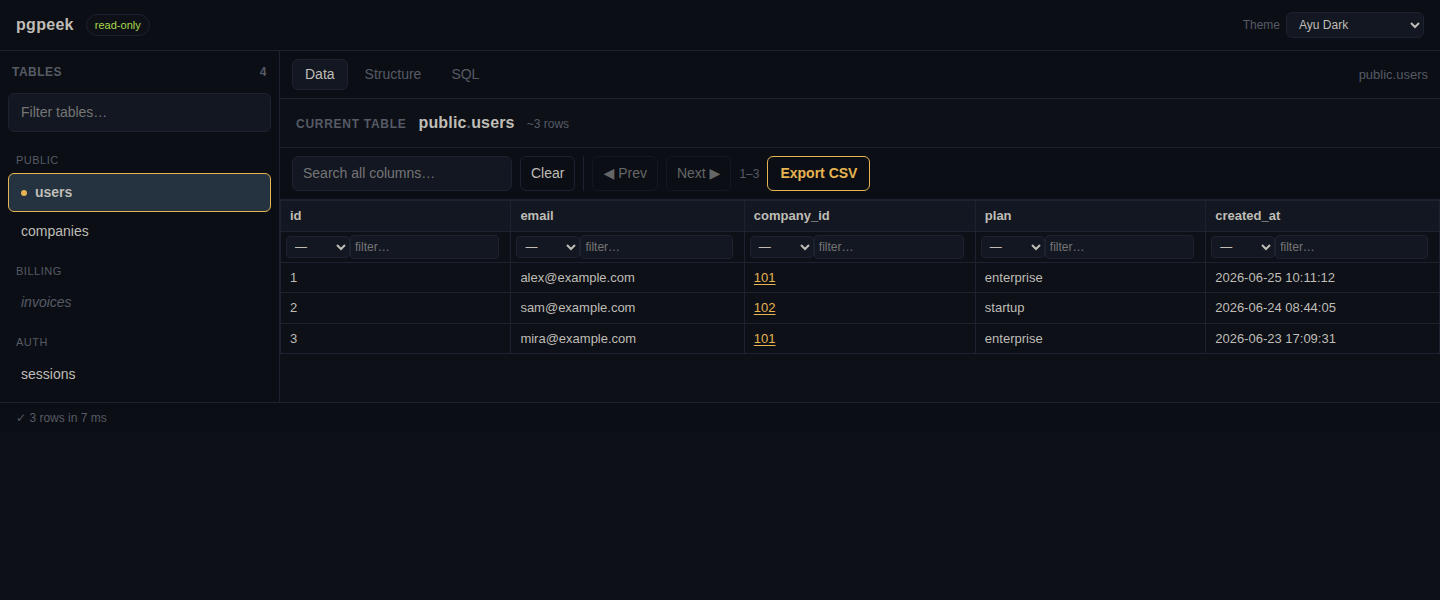This screenshot has width=1440, height=600.
Task: Click enterprise plan cell in alex's row
Action: pos(1090,278)
